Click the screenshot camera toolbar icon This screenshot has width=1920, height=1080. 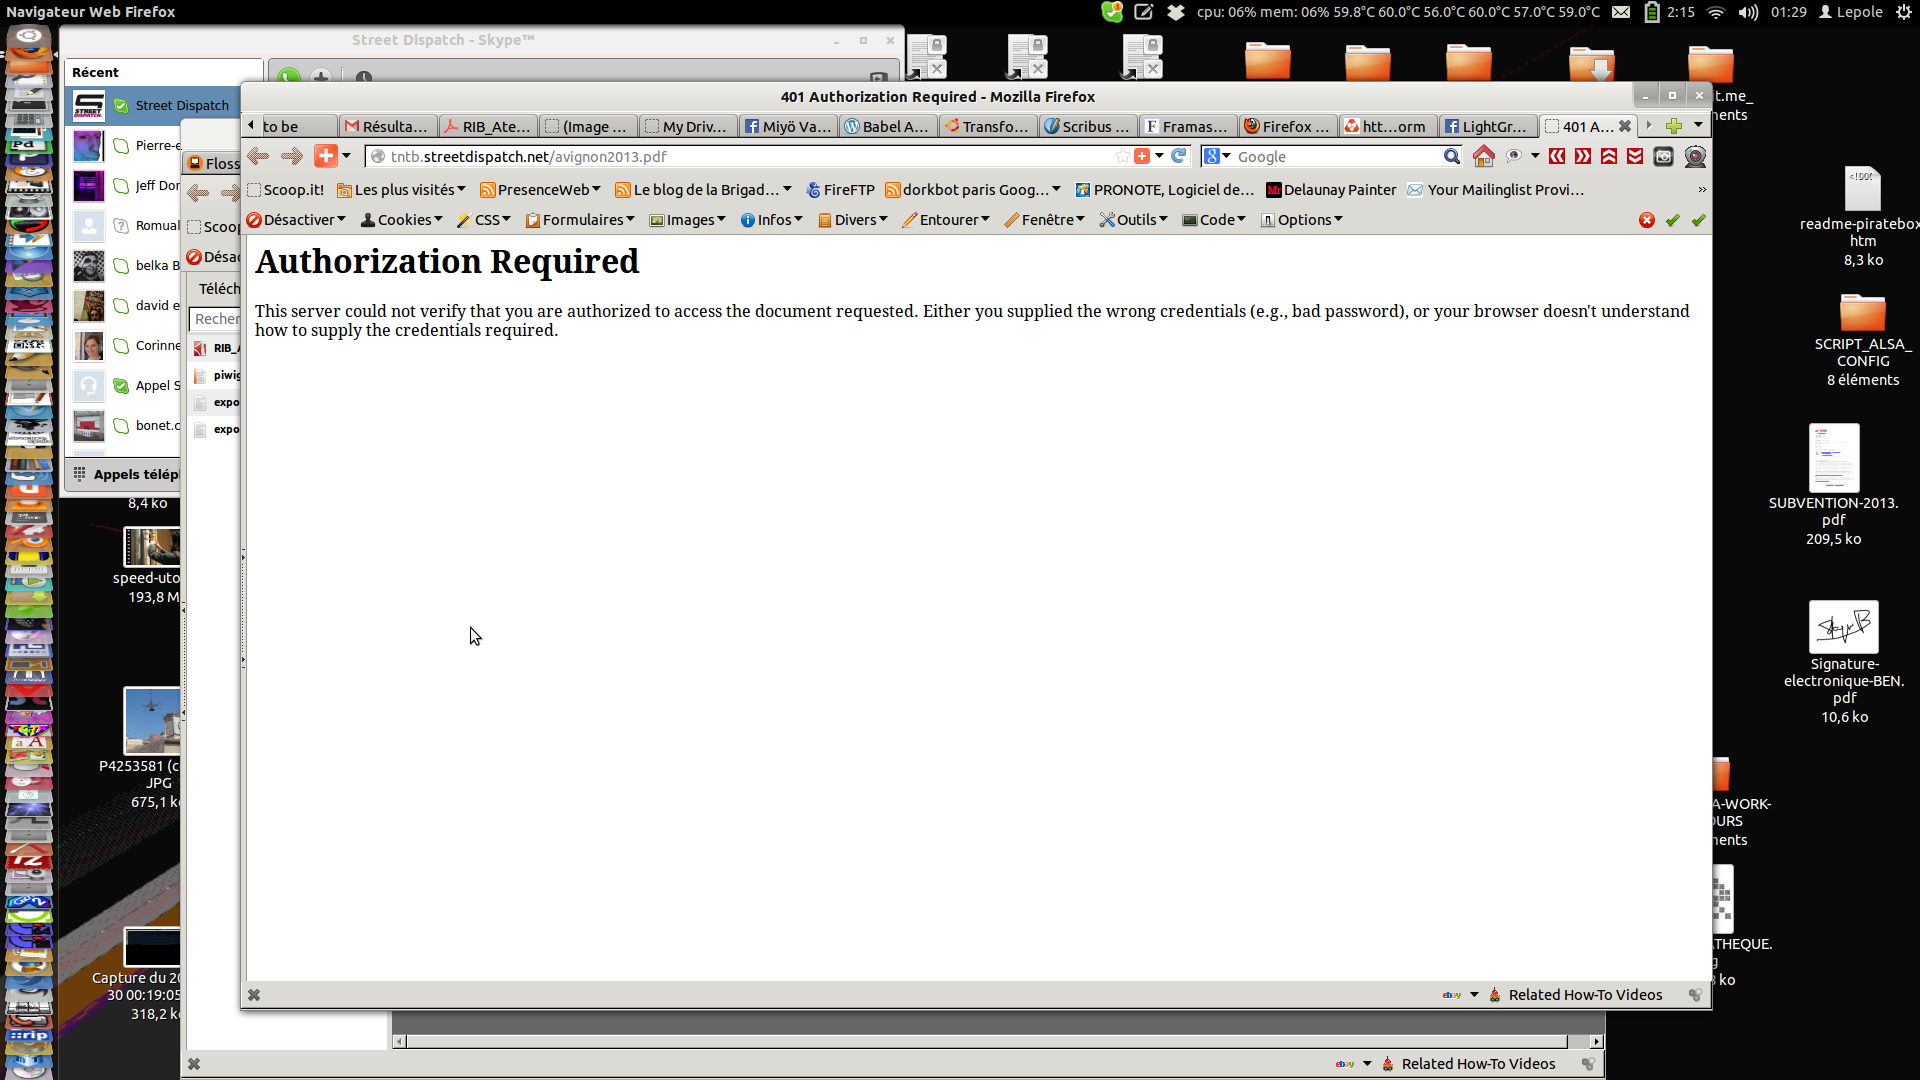1663,156
